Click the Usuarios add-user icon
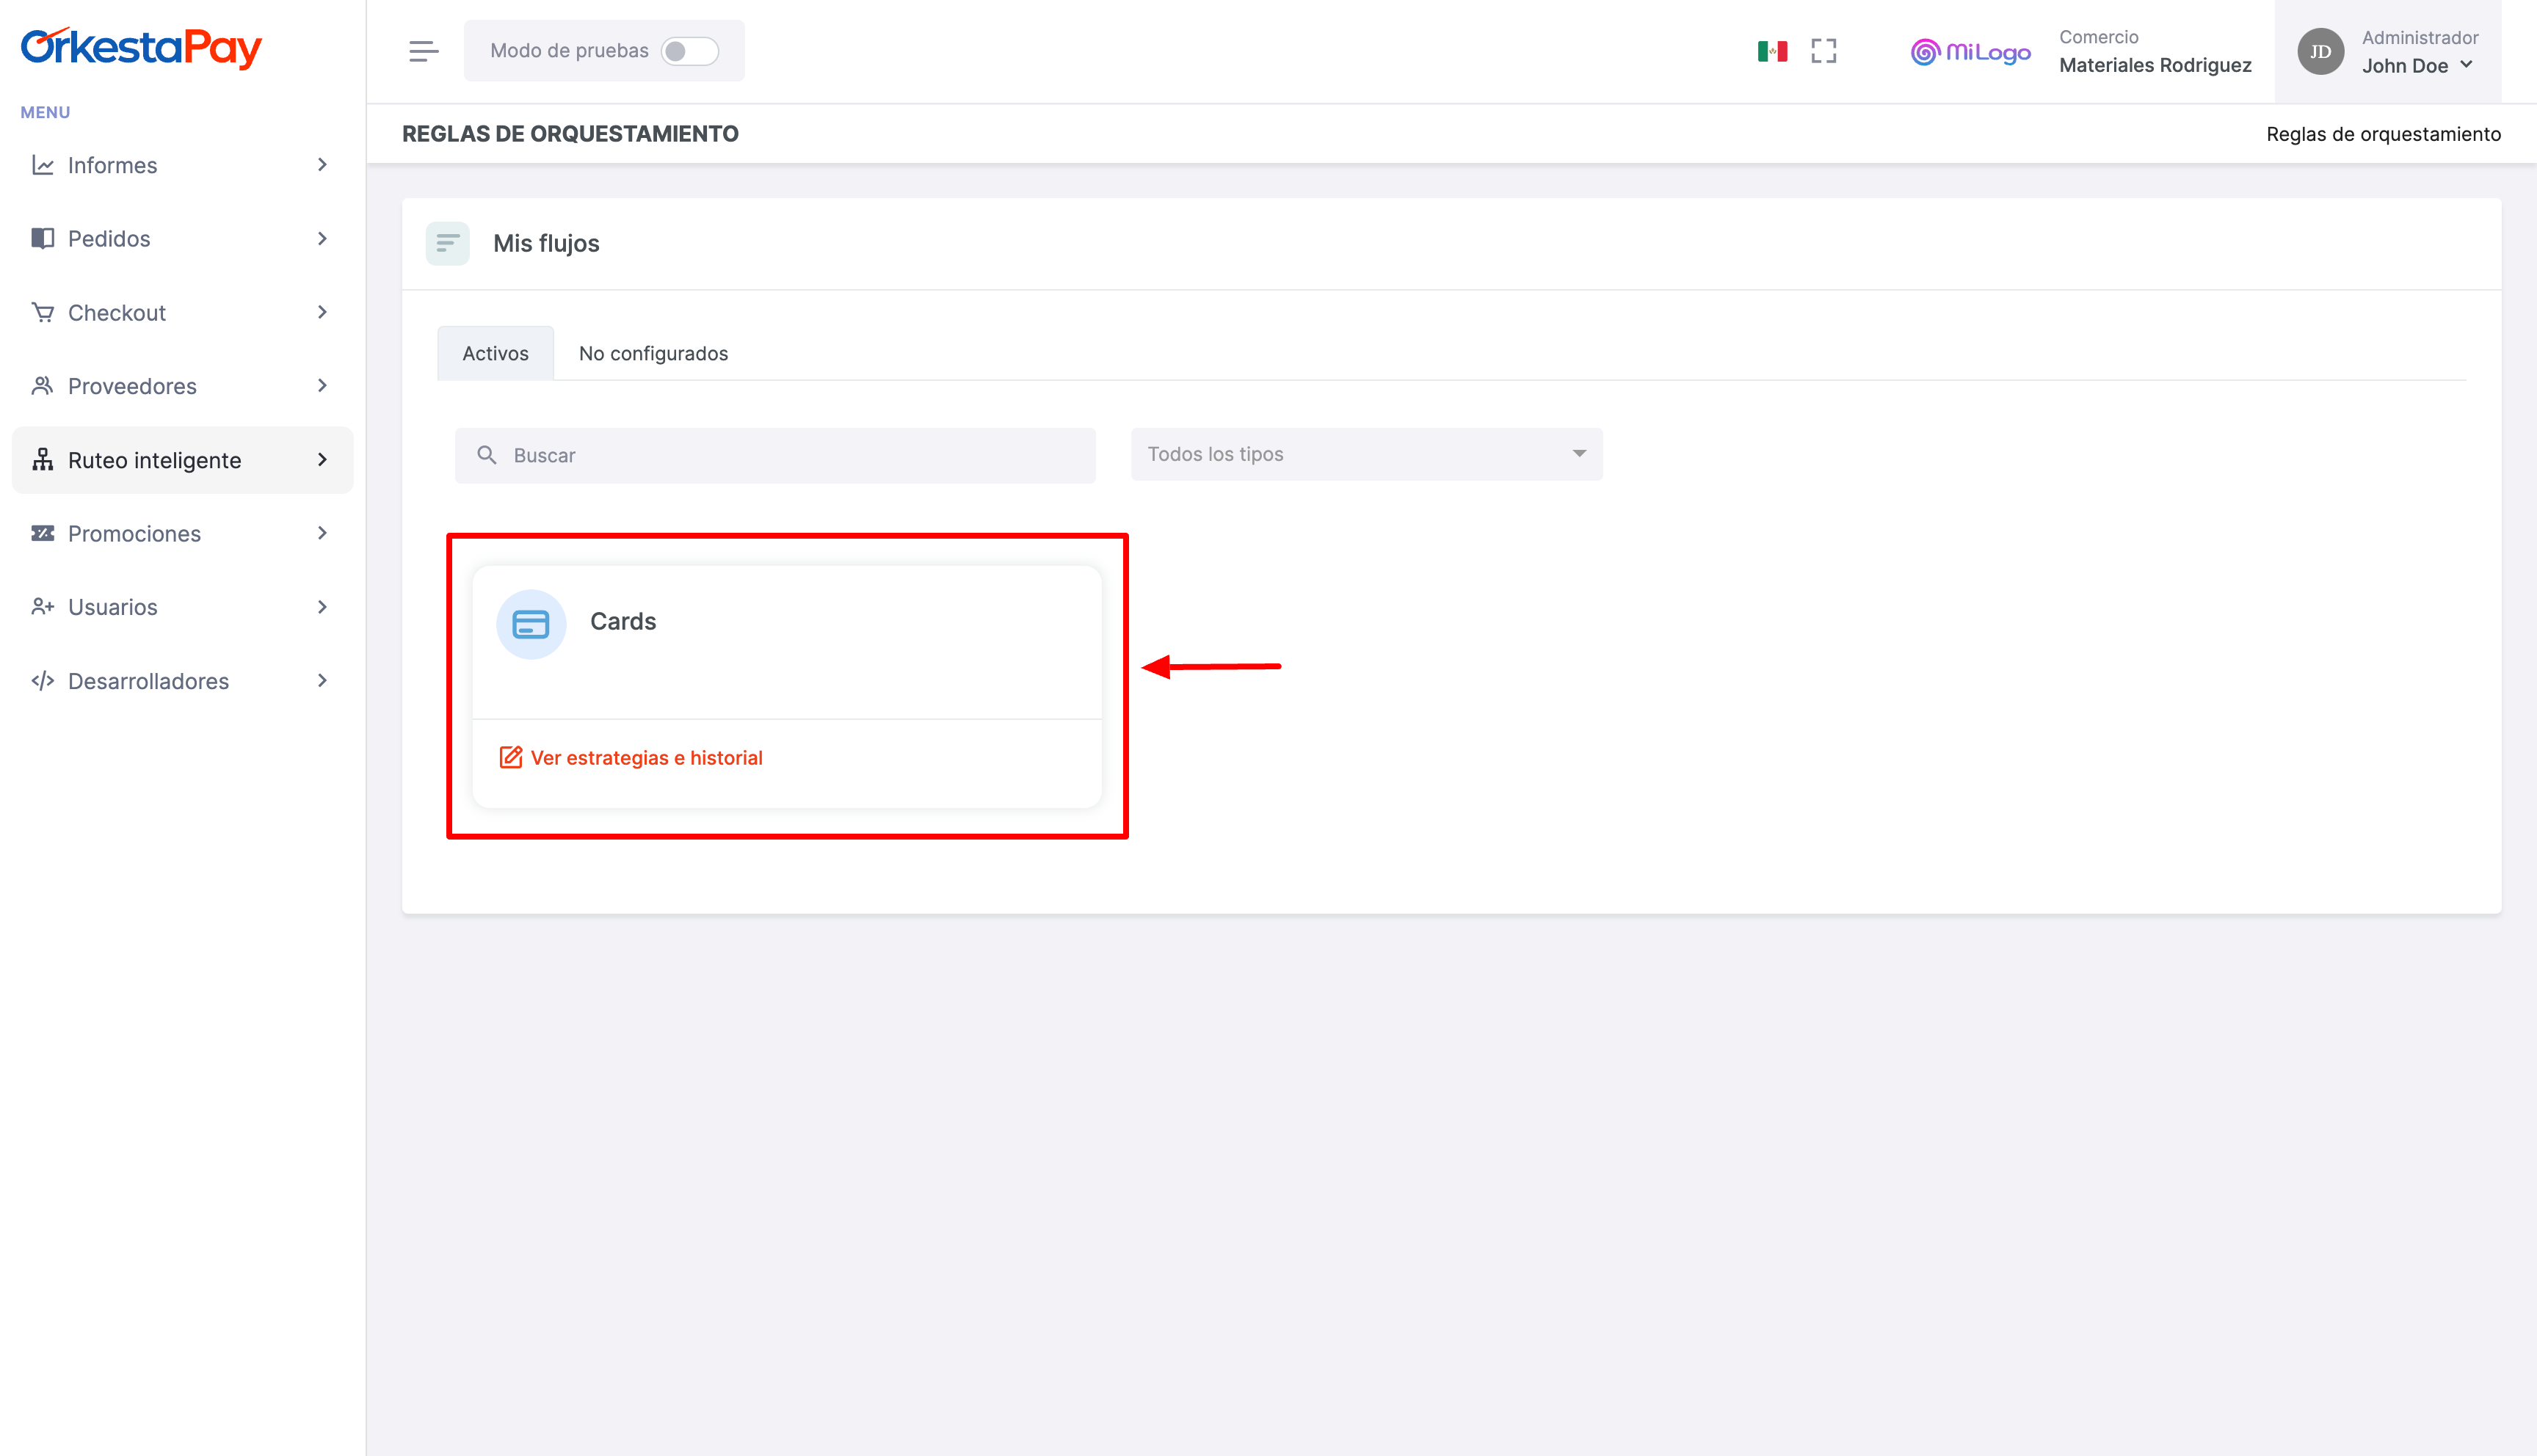The height and width of the screenshot is (1456, 2537). (x=43, y=607)
